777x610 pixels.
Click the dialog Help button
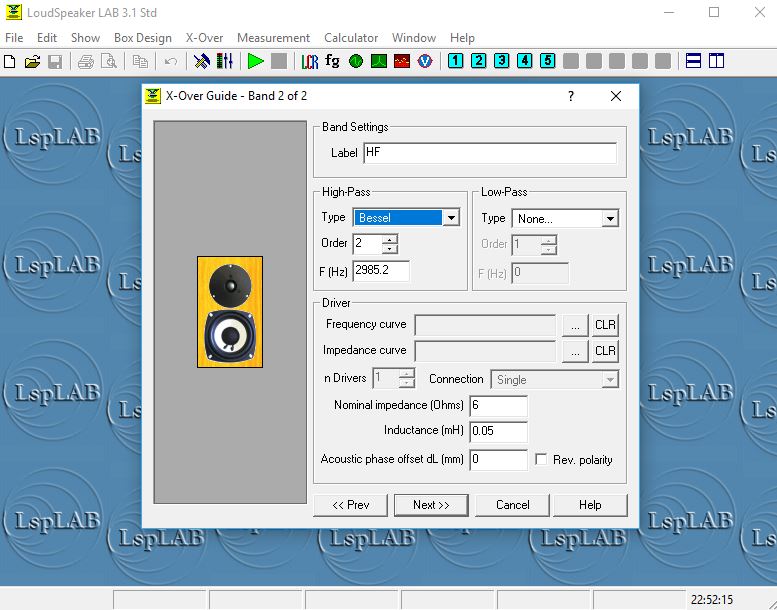coord(590,505)
